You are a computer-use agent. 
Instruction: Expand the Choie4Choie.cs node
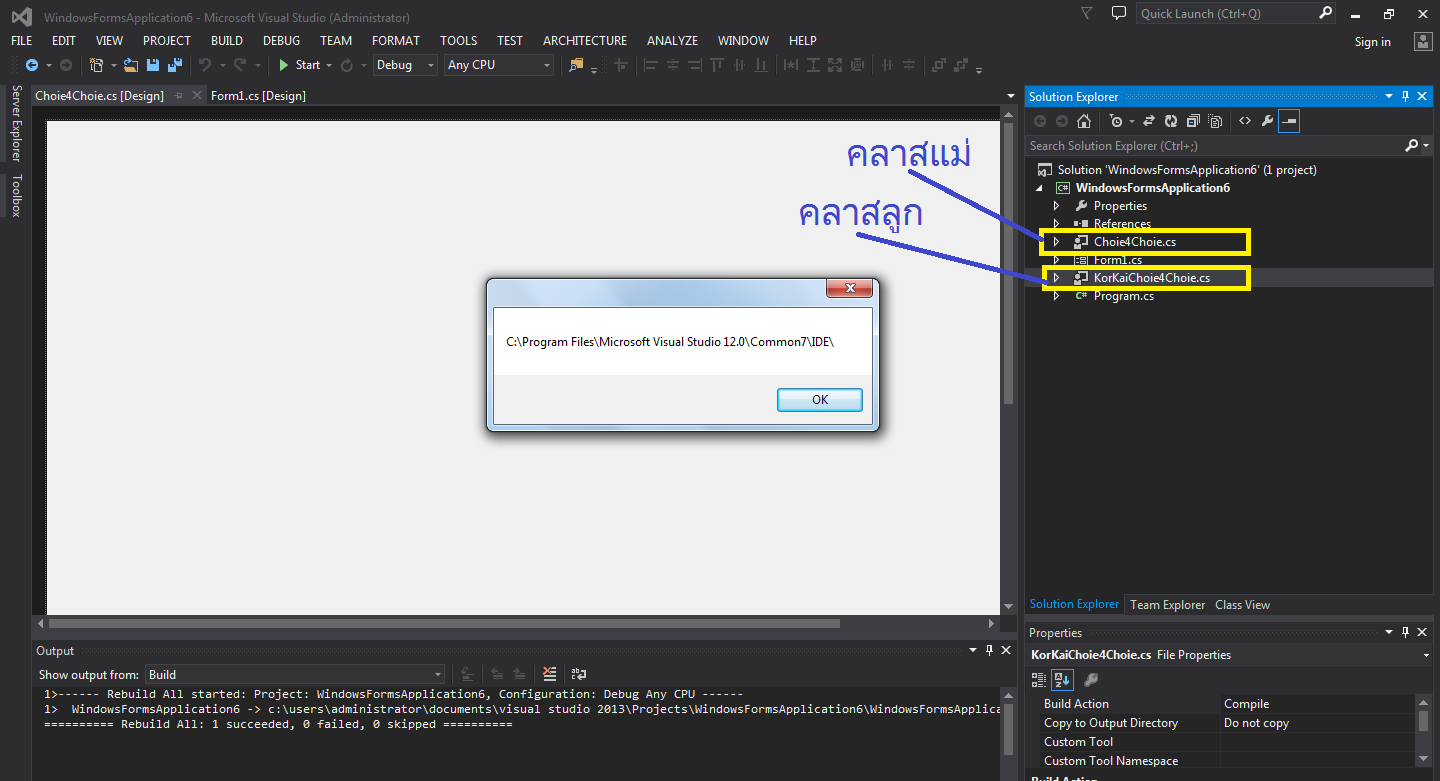1056,242
